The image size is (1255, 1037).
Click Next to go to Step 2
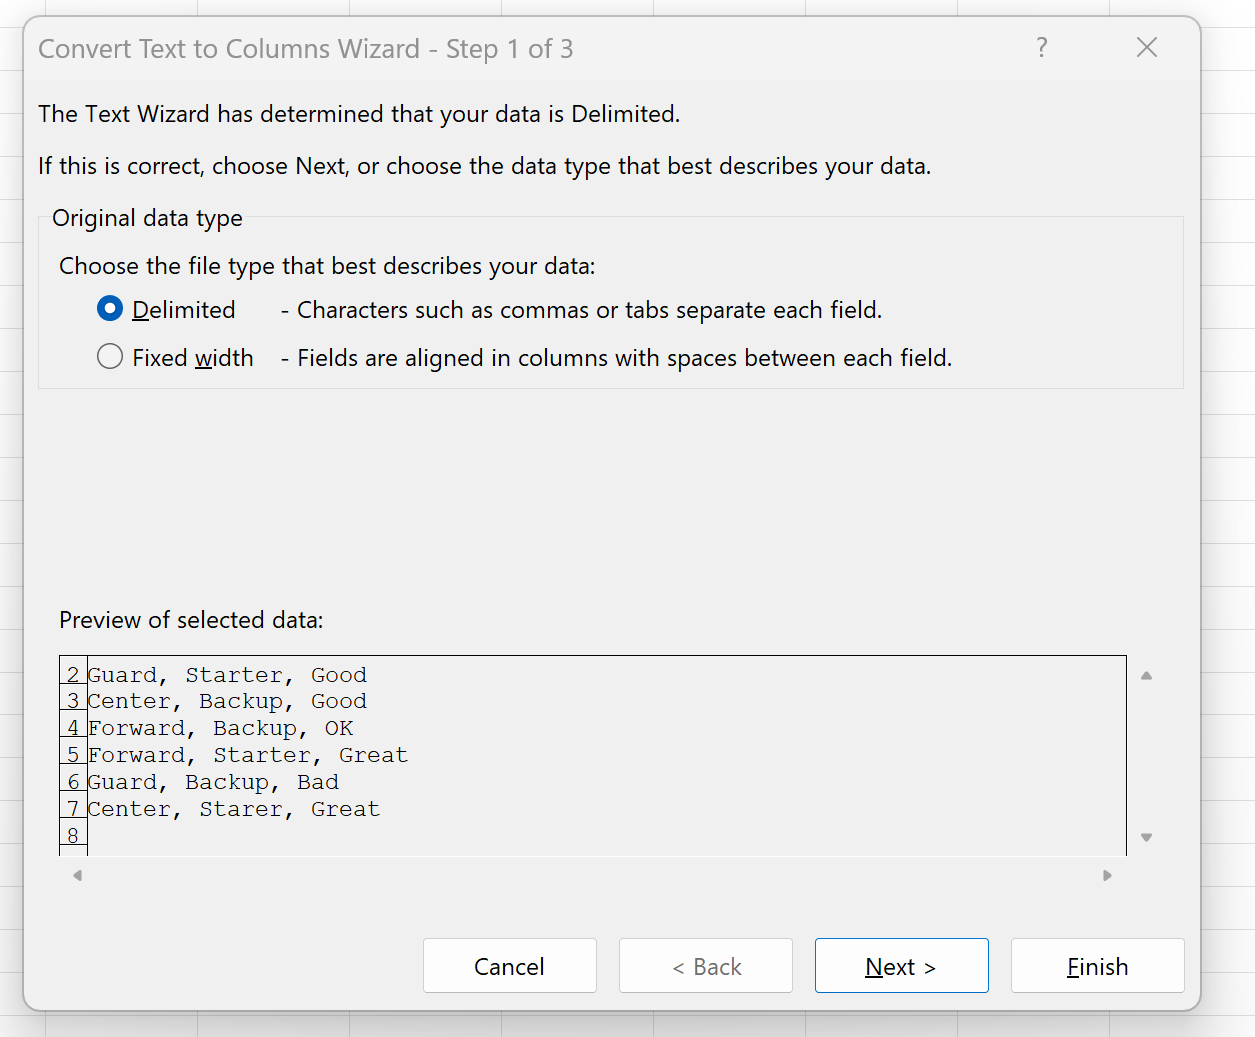[901, 966]
